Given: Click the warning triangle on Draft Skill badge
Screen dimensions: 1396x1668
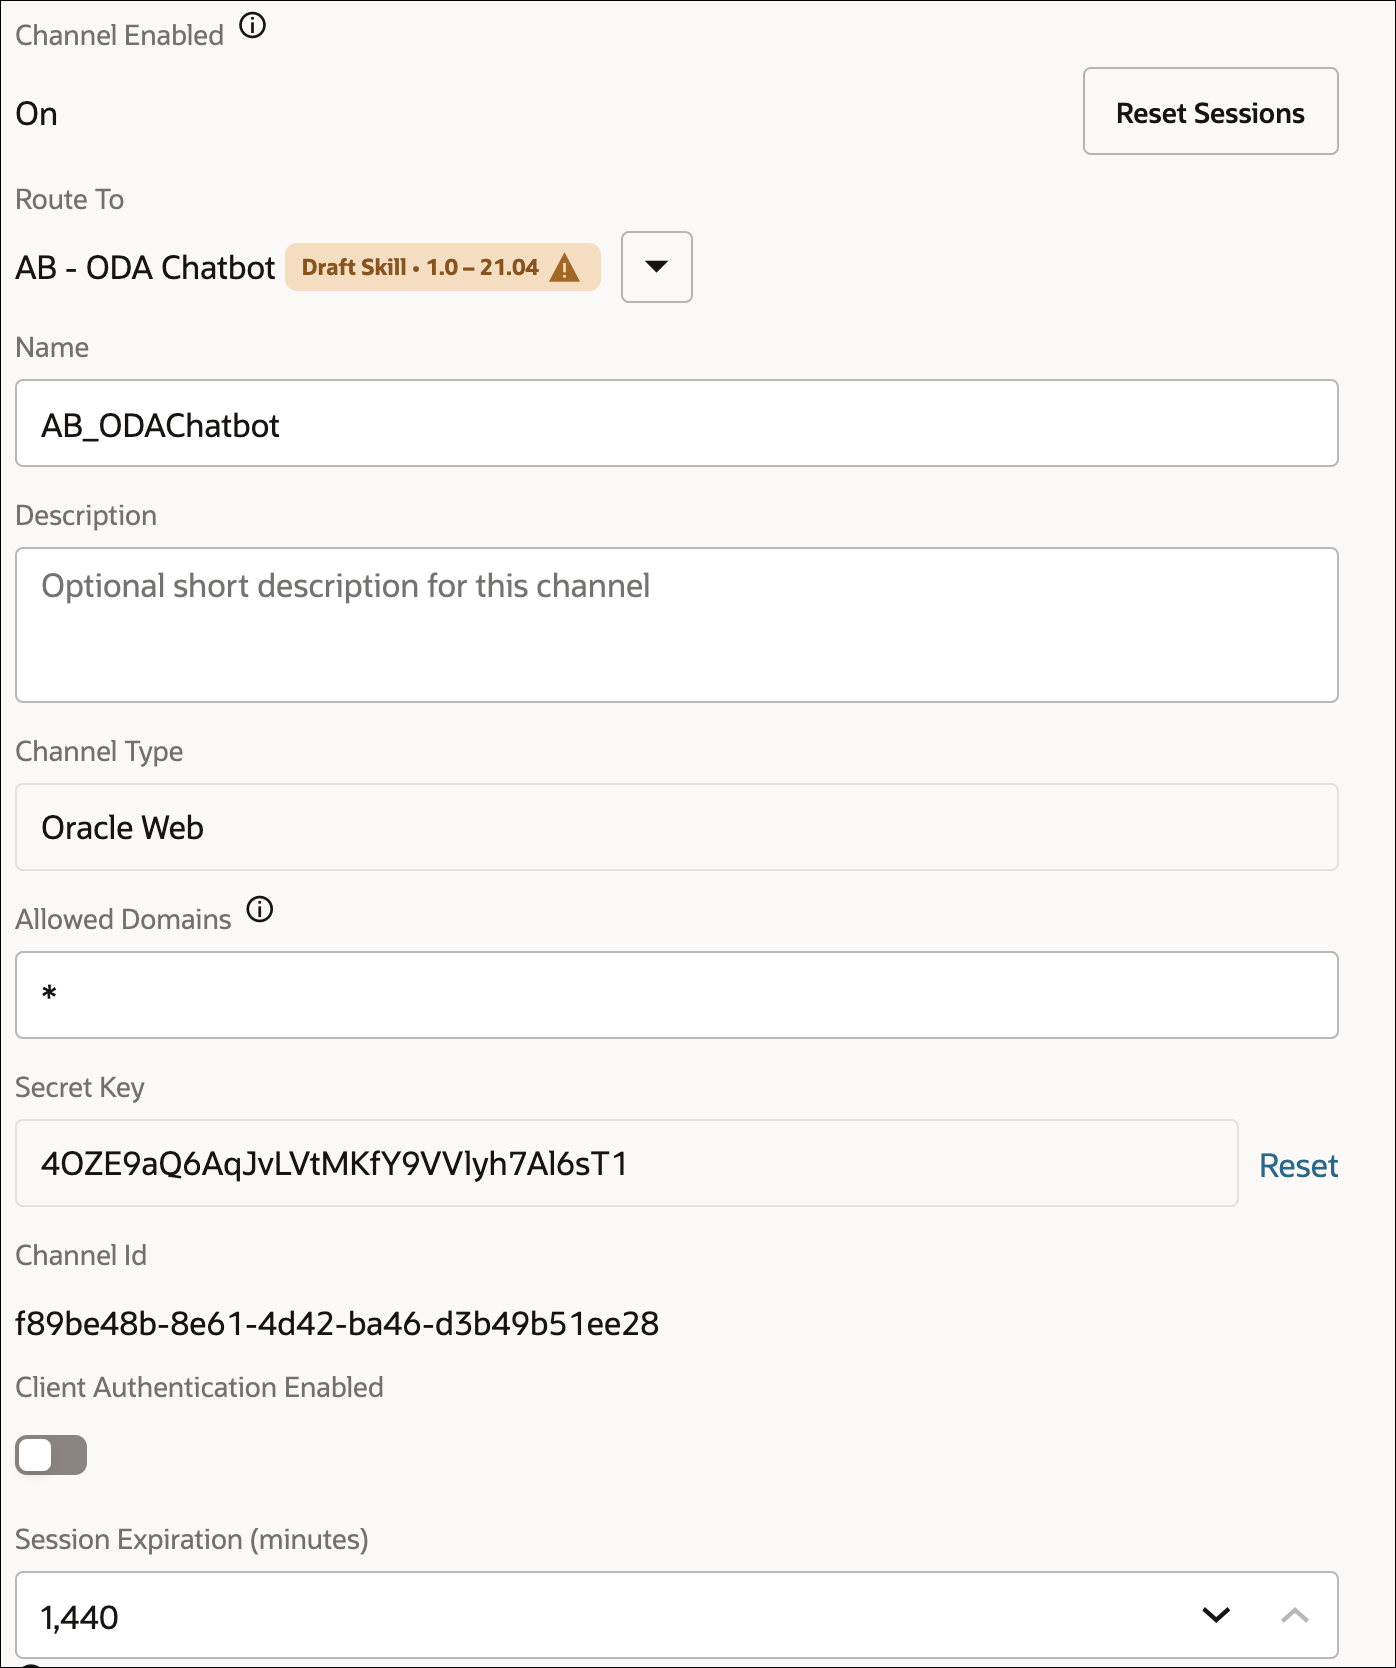Looking at the screenshot, I should coord(565,268).
